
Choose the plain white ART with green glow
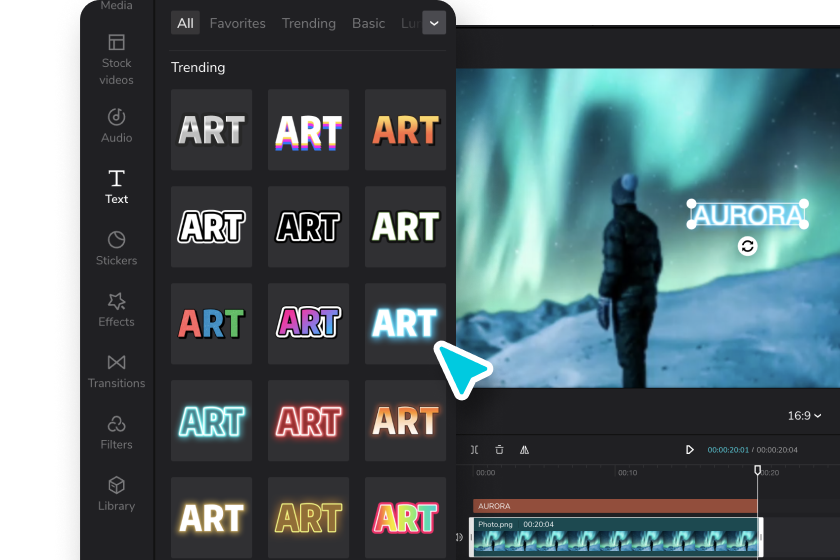coord(406,227)
